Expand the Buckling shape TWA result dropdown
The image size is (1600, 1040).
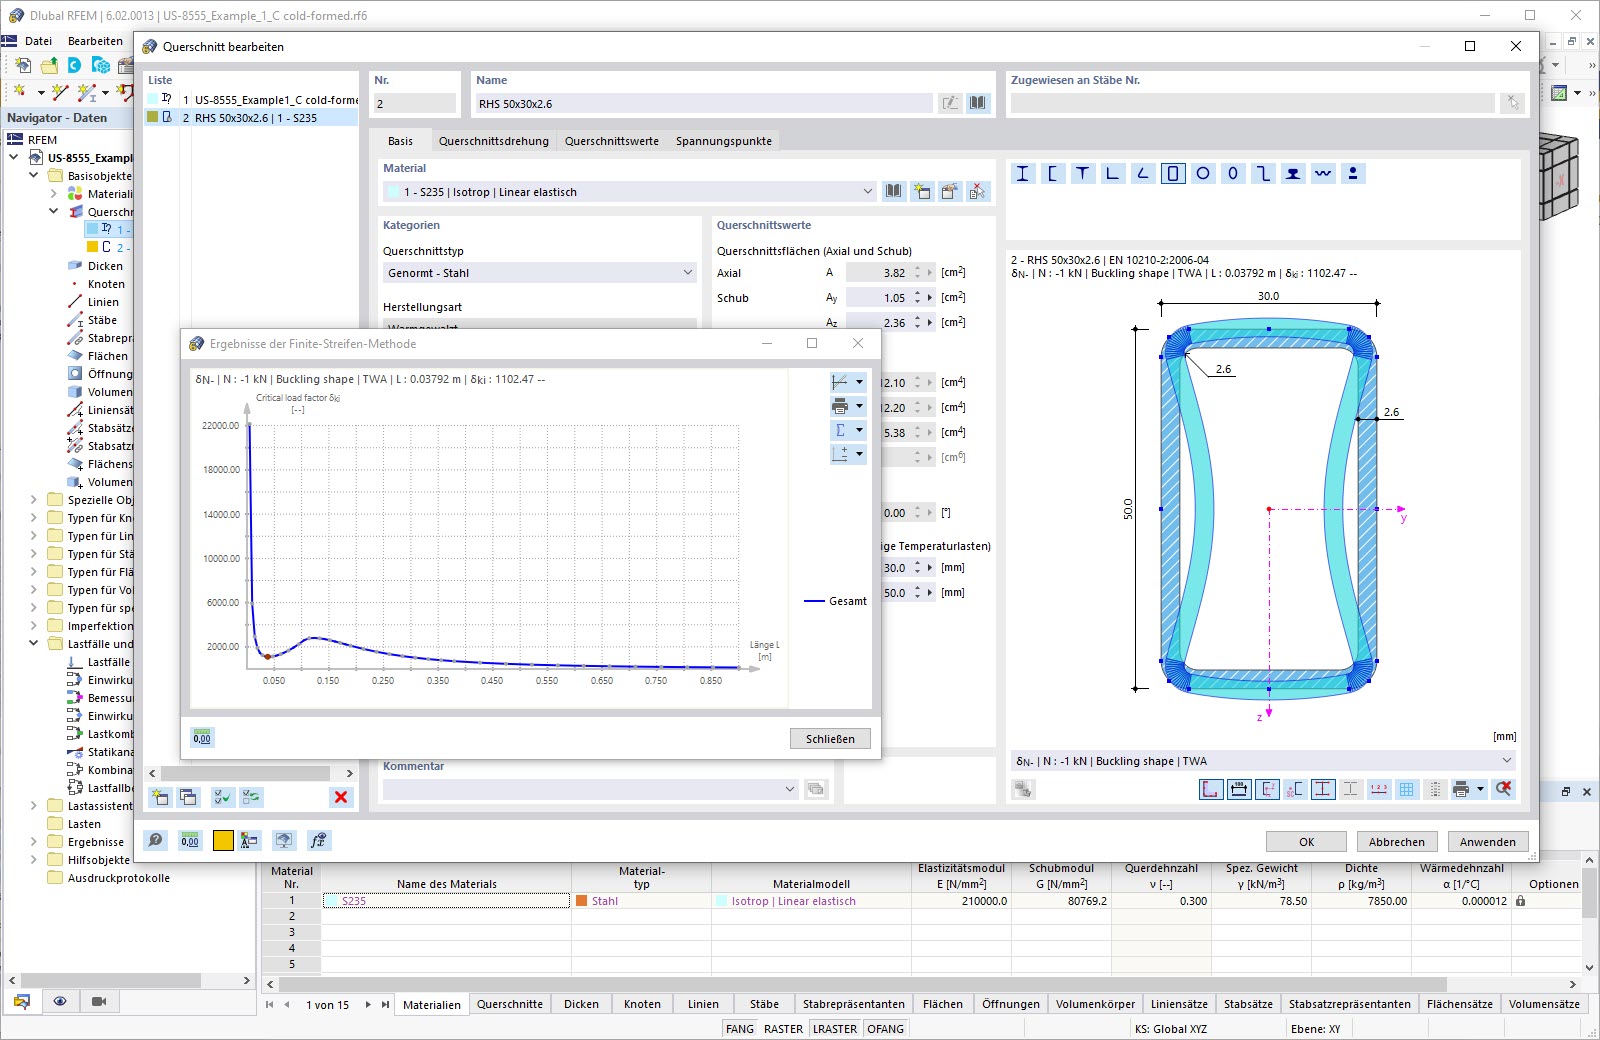pos(1506,761)
